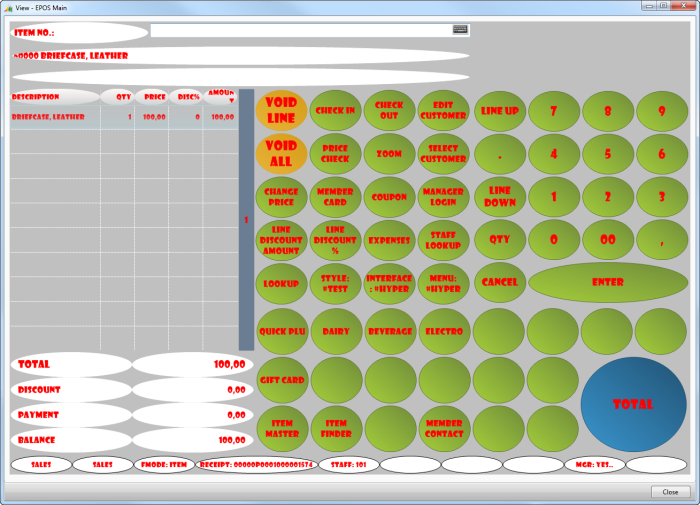Open the Item Finder
The image size is (700, 505).
pos(335,428)
